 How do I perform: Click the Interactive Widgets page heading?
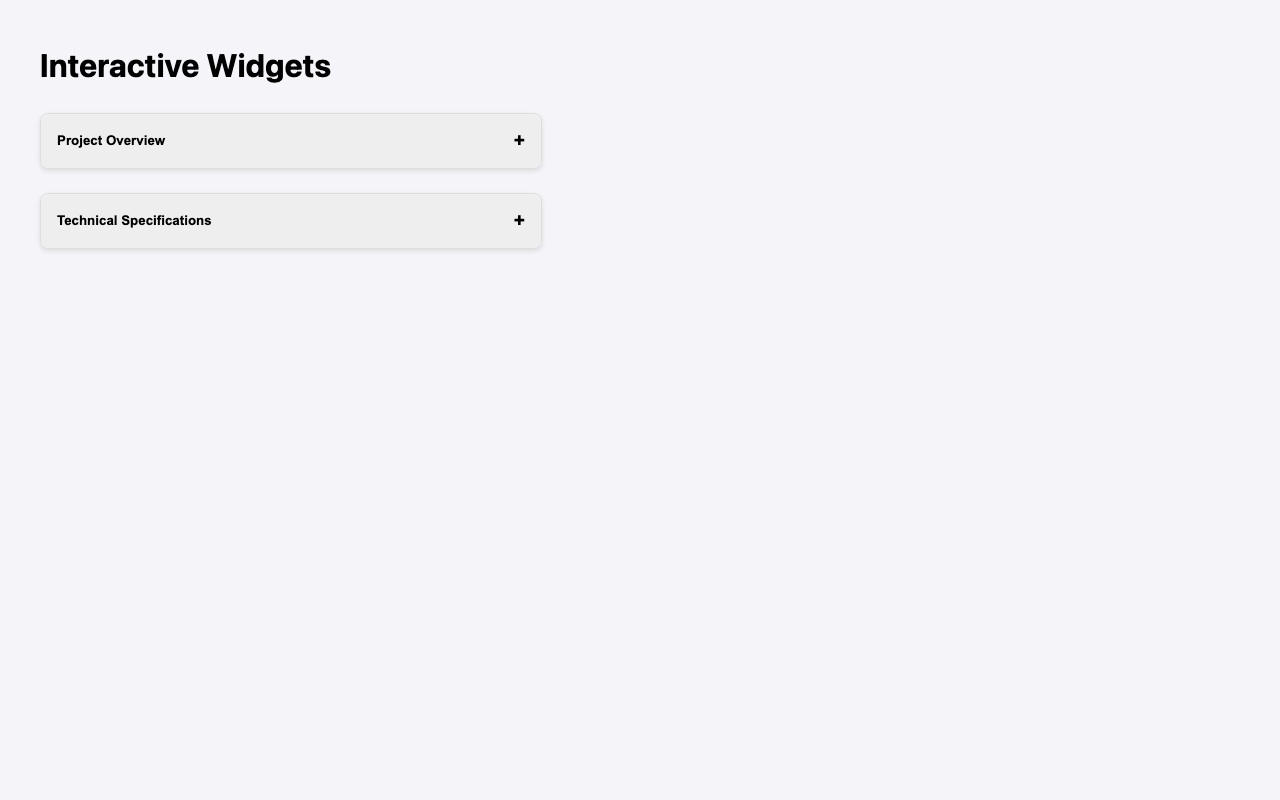pyautogui.click(x=185, y=66)
